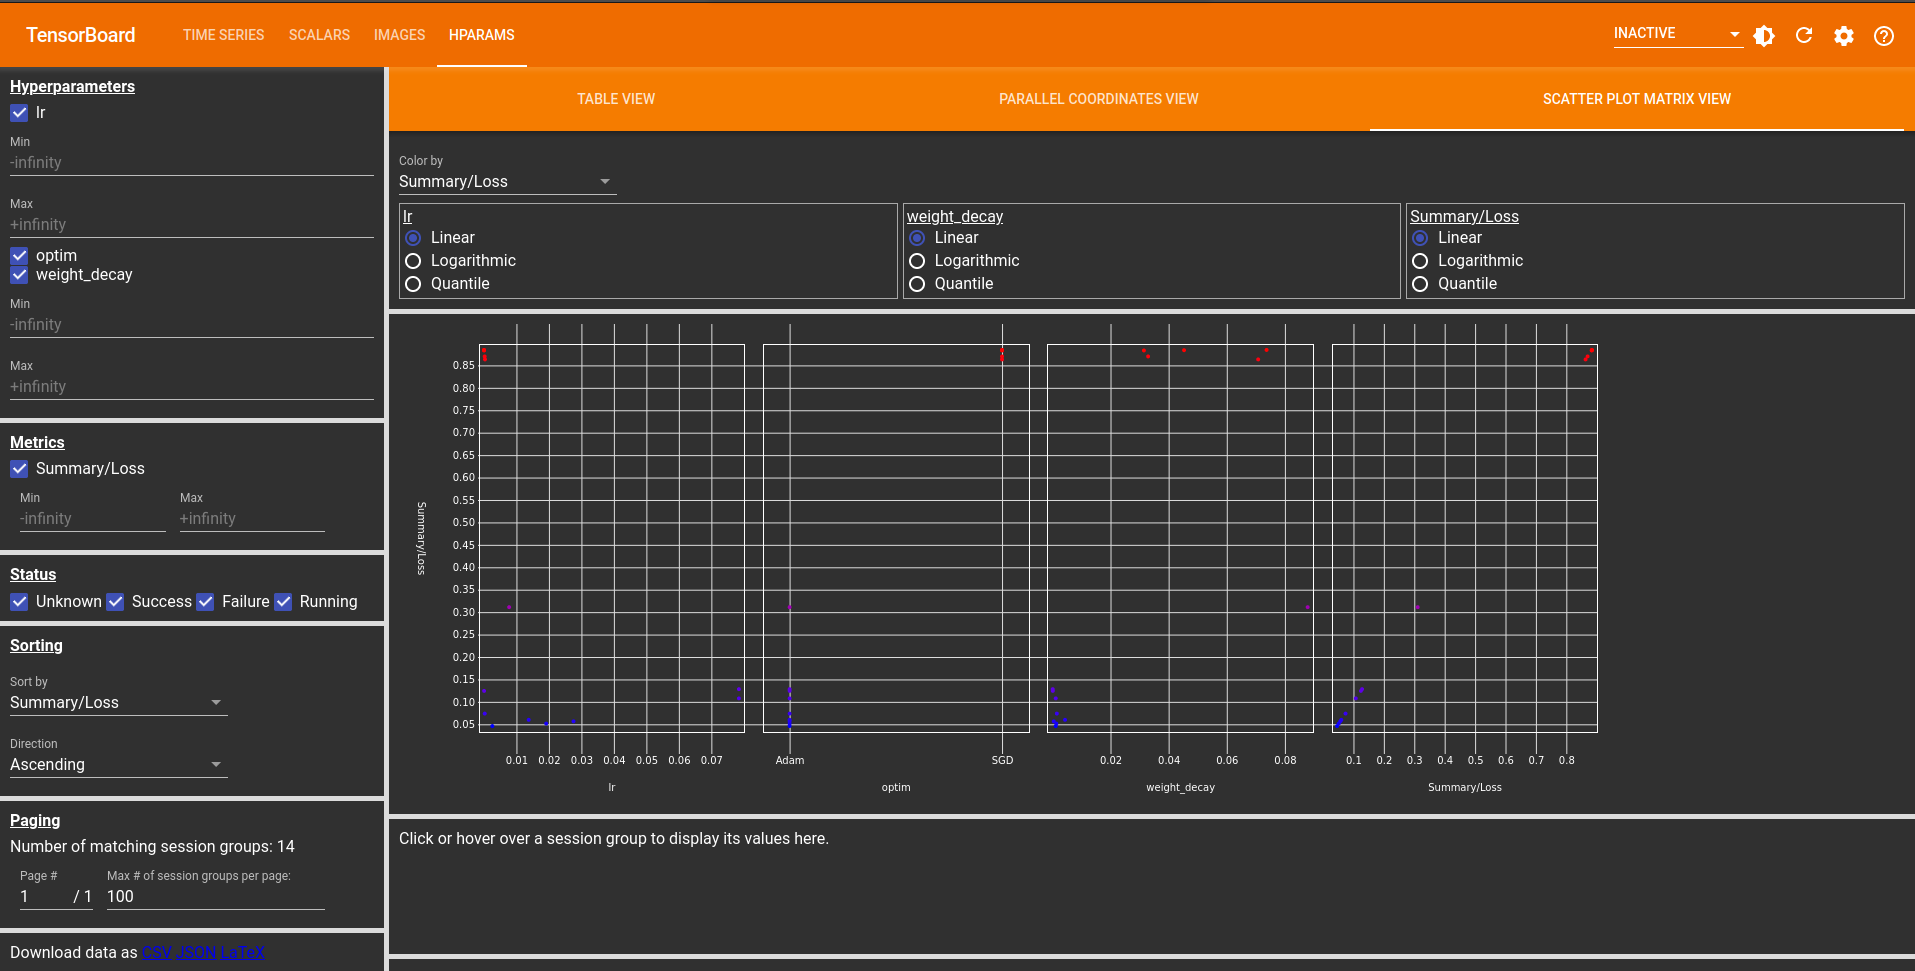Open the Sort by dropdown
Screen dimensions: 1915x971
tap(118, 703)
